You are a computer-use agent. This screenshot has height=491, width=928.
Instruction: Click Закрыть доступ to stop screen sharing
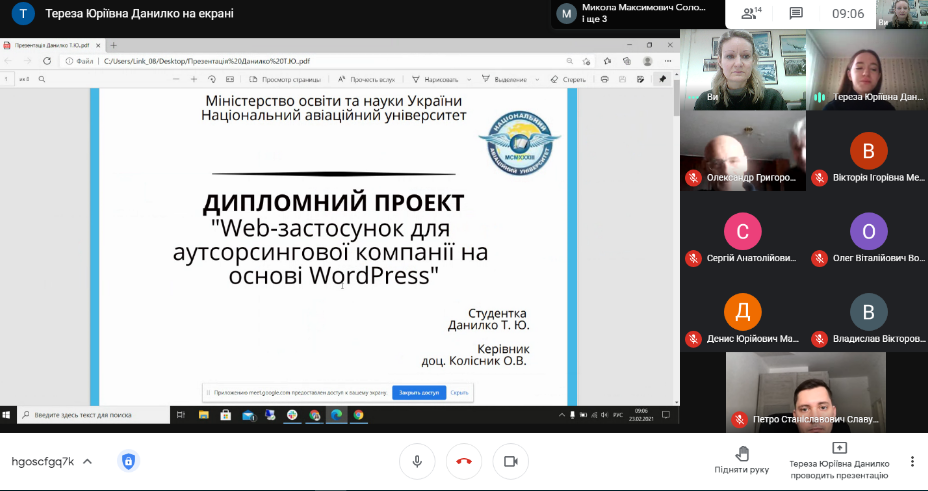pos(418,392)
